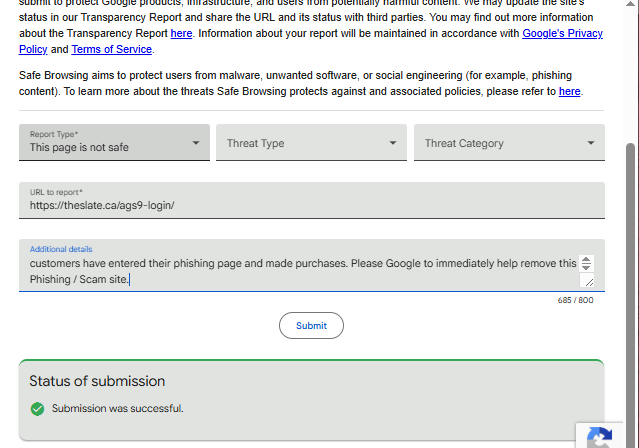Click the Additional details scroll-up arrow

point(586,260)
